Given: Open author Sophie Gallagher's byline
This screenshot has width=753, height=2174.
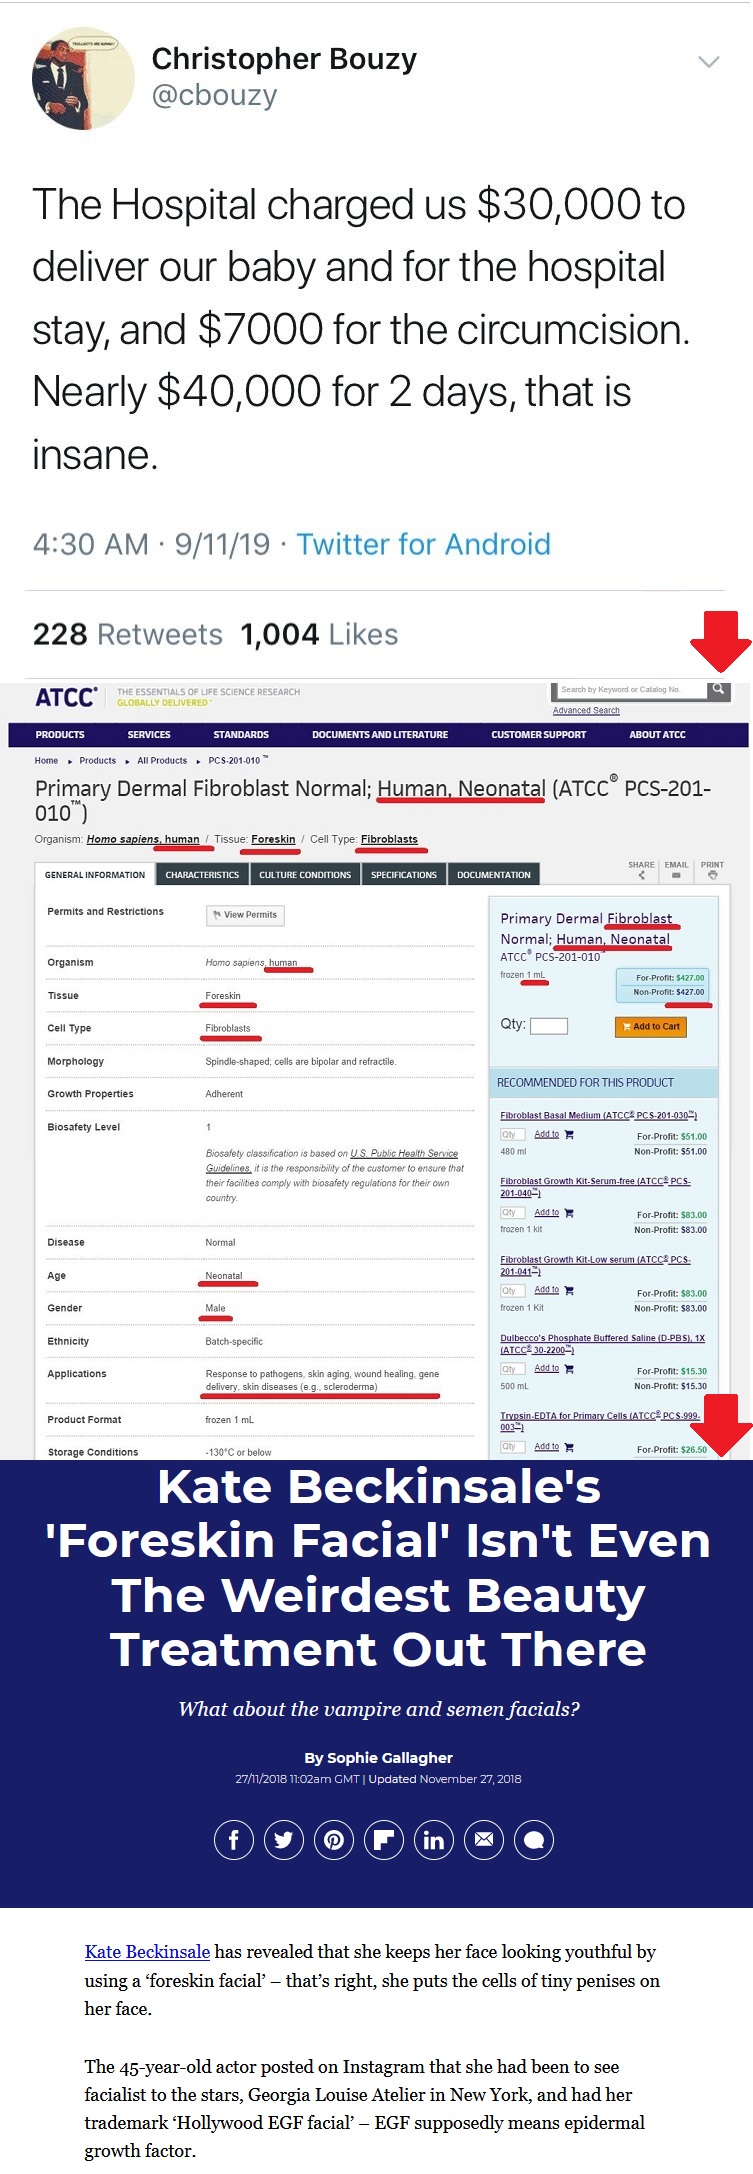Looking at the screenshot, I should tap(390, 1757).
